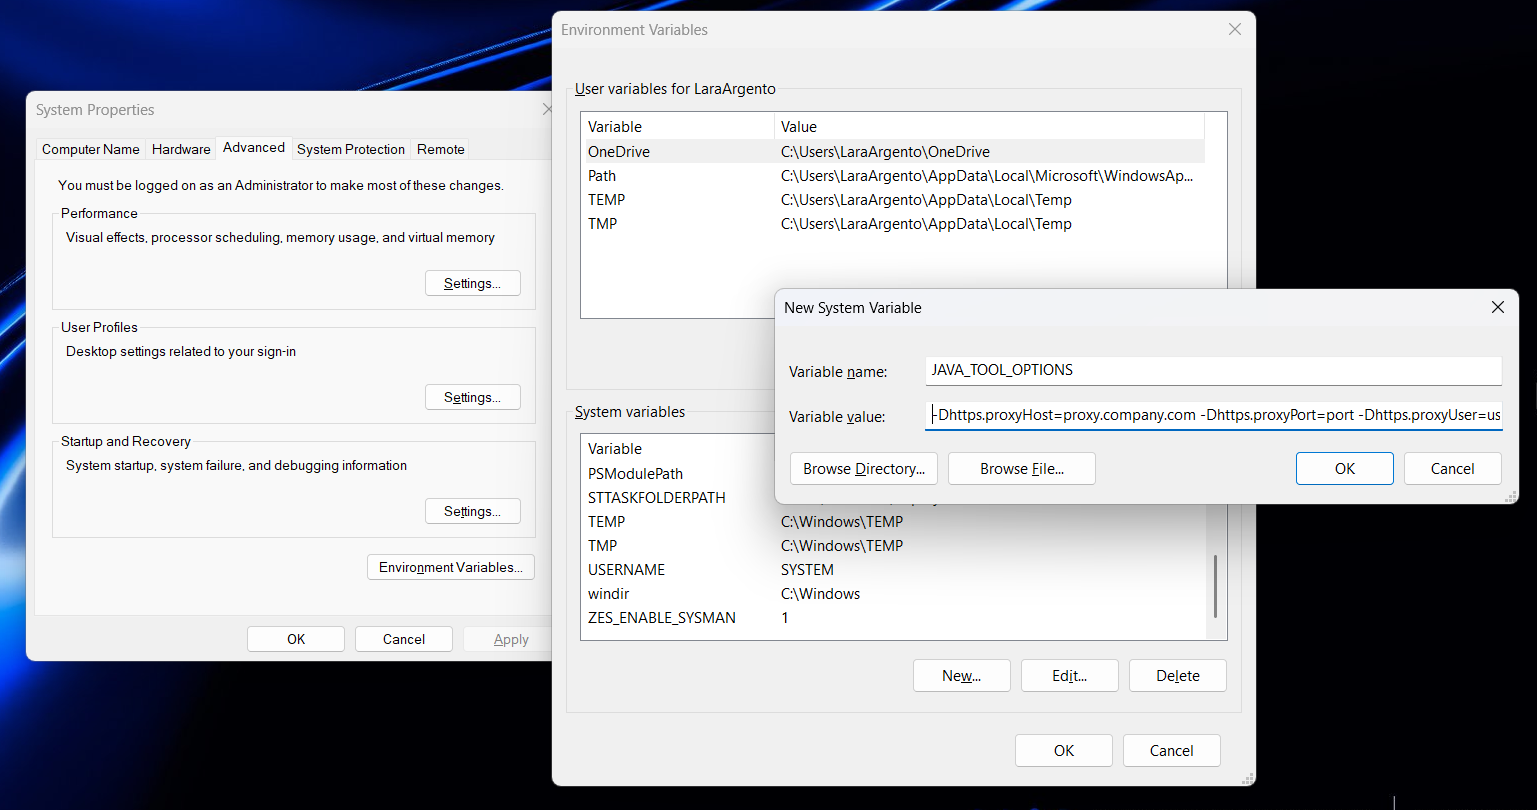Viewport: 1537px width, 810px height.
Task: Click OK in Environment Variables window
Action: pyautogui.click(x=1063, y=750)
